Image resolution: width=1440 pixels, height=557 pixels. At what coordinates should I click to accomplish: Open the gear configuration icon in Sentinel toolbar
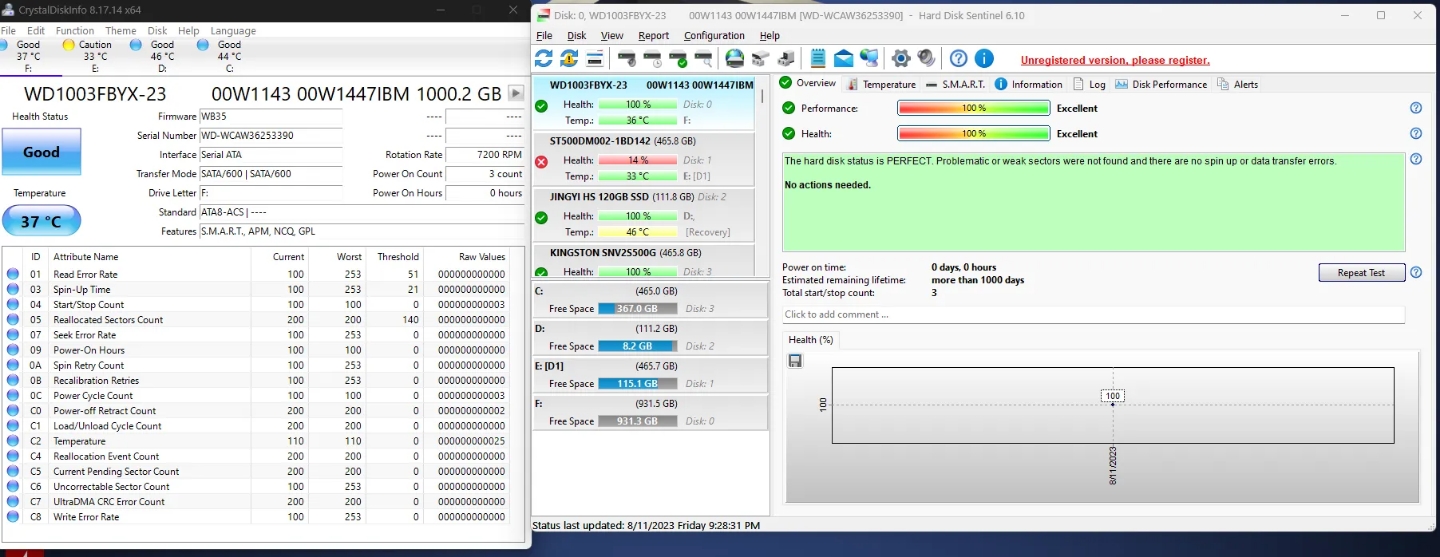click(901, 58)
